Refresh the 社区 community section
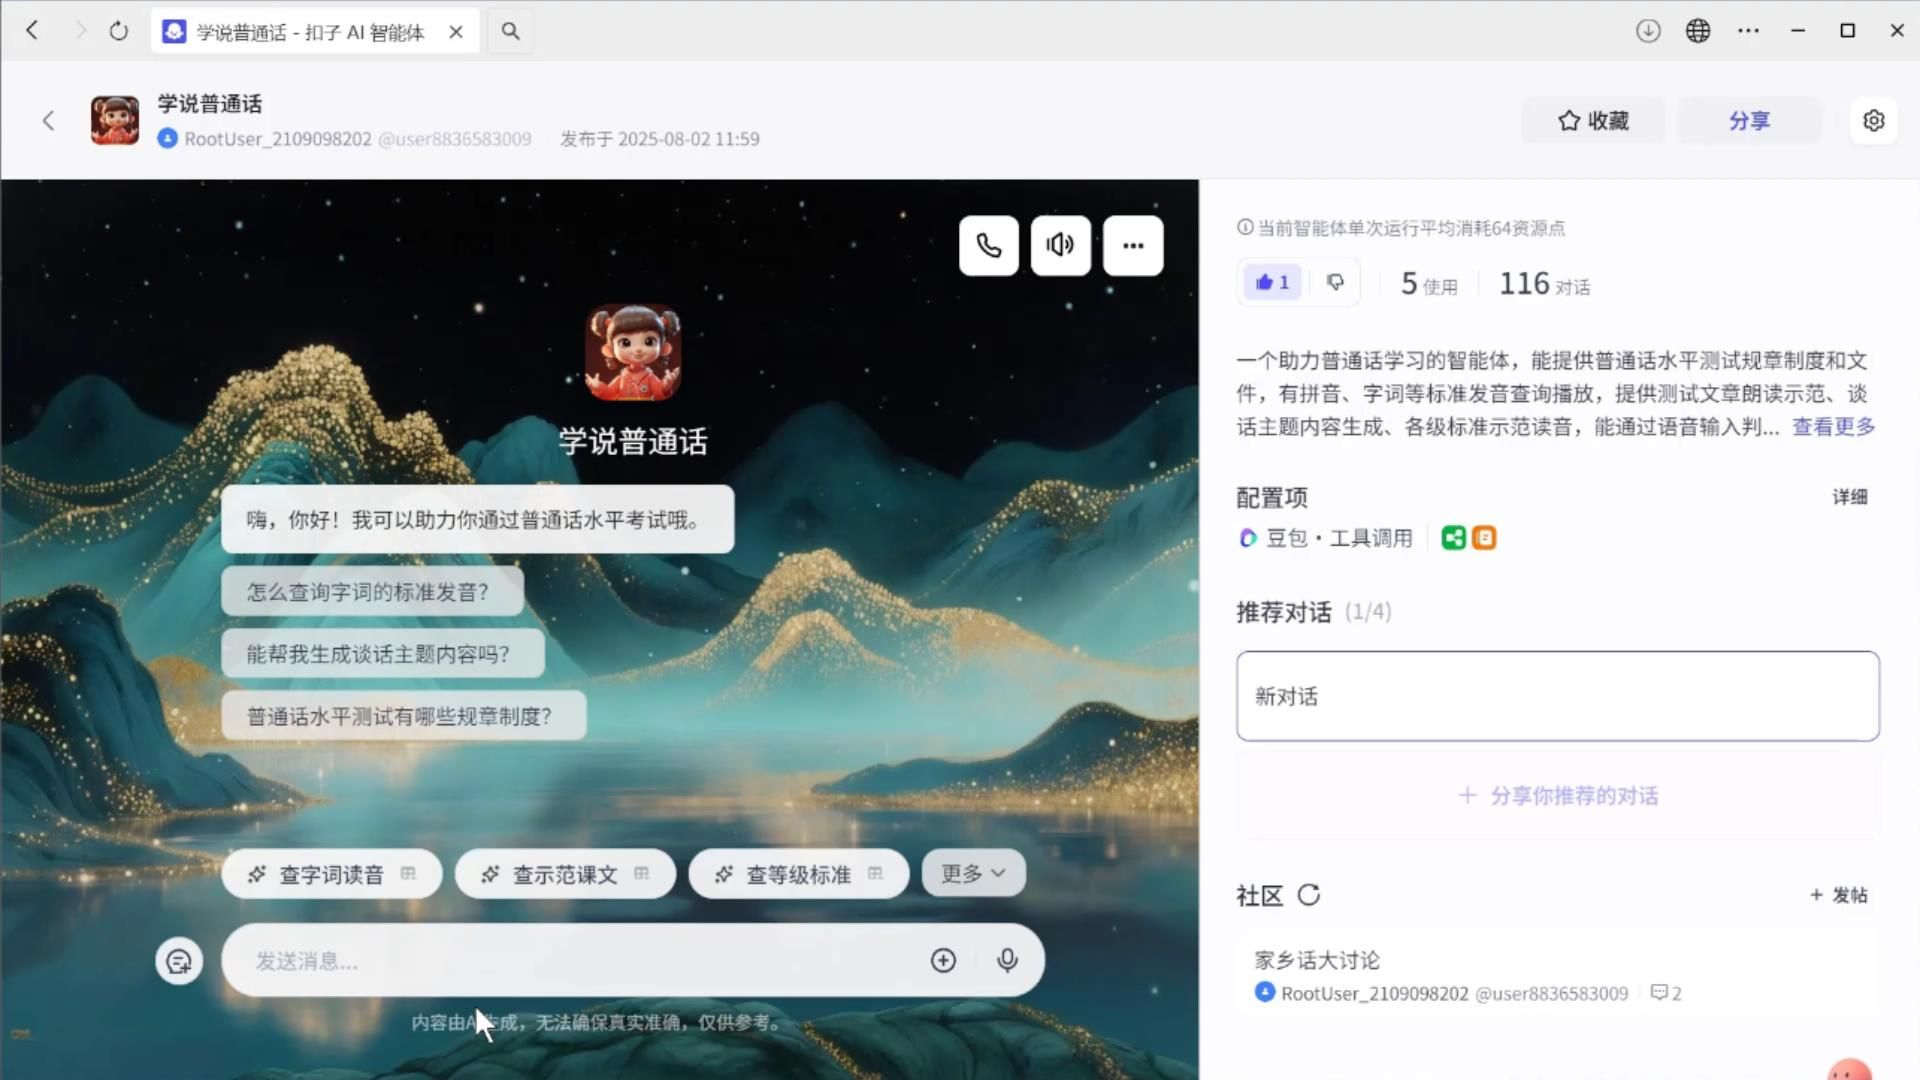The image size is (1920, 1080). pyautogui.click(x=1309, y=895)
